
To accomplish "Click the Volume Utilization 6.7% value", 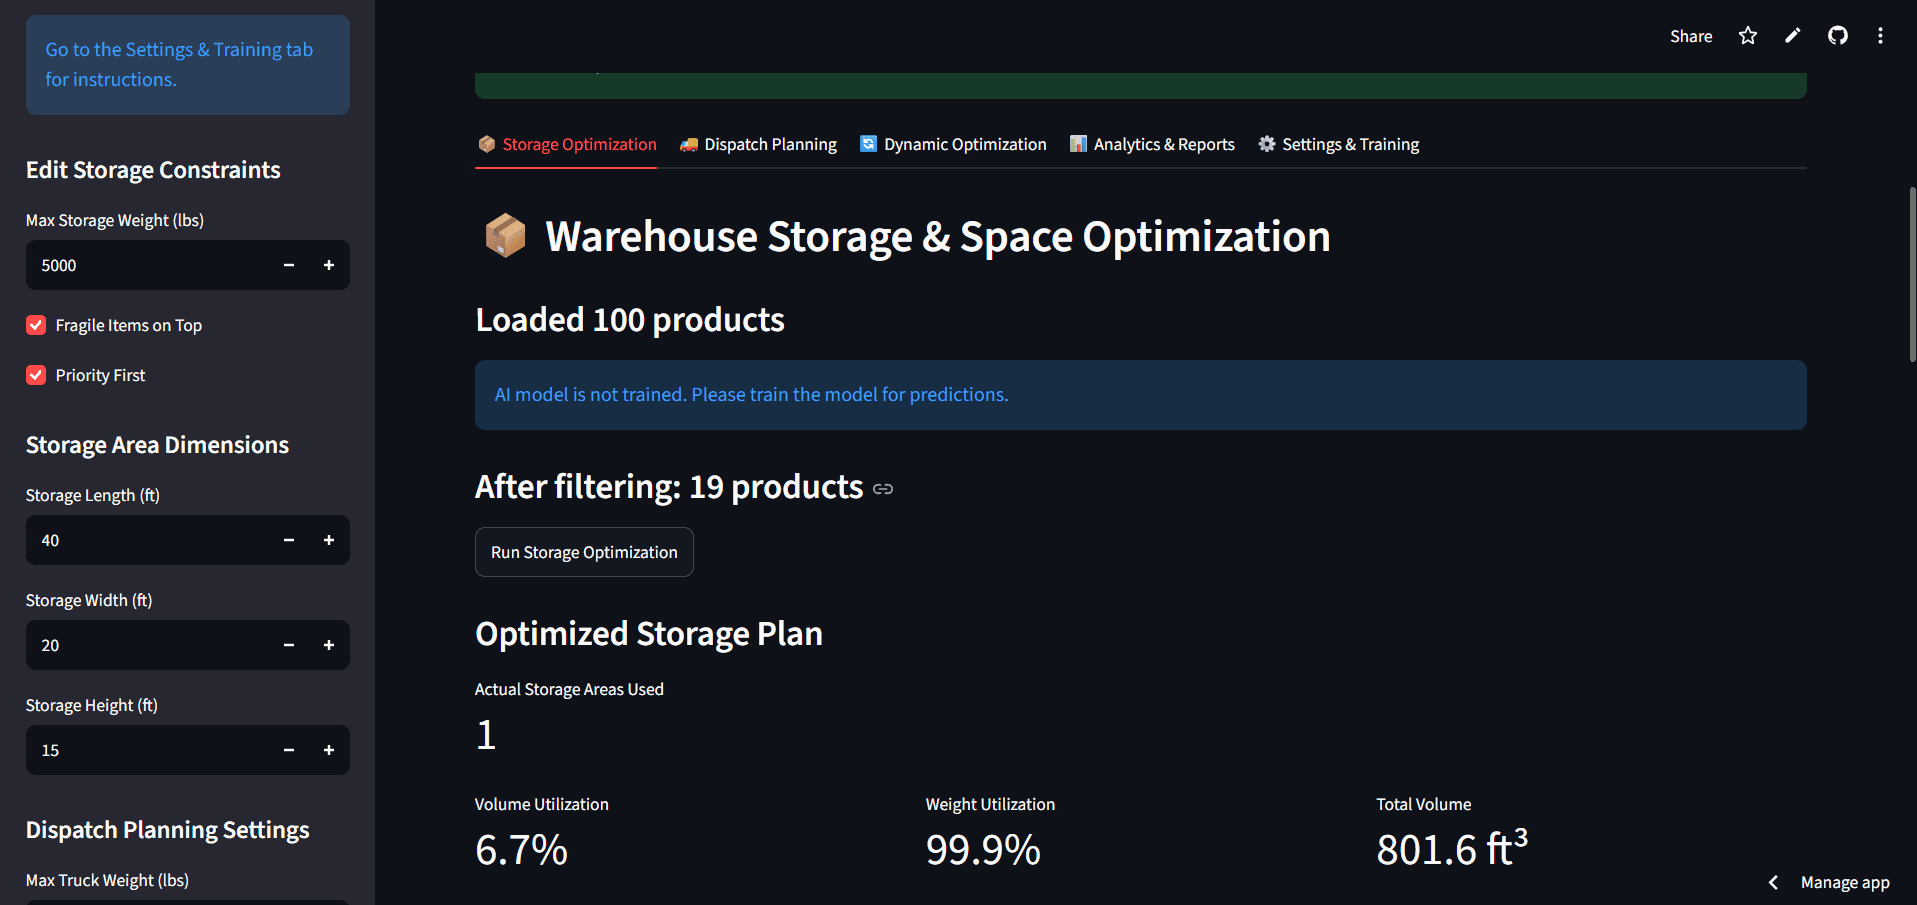I will pyautogui.click(x=521, y=850).
